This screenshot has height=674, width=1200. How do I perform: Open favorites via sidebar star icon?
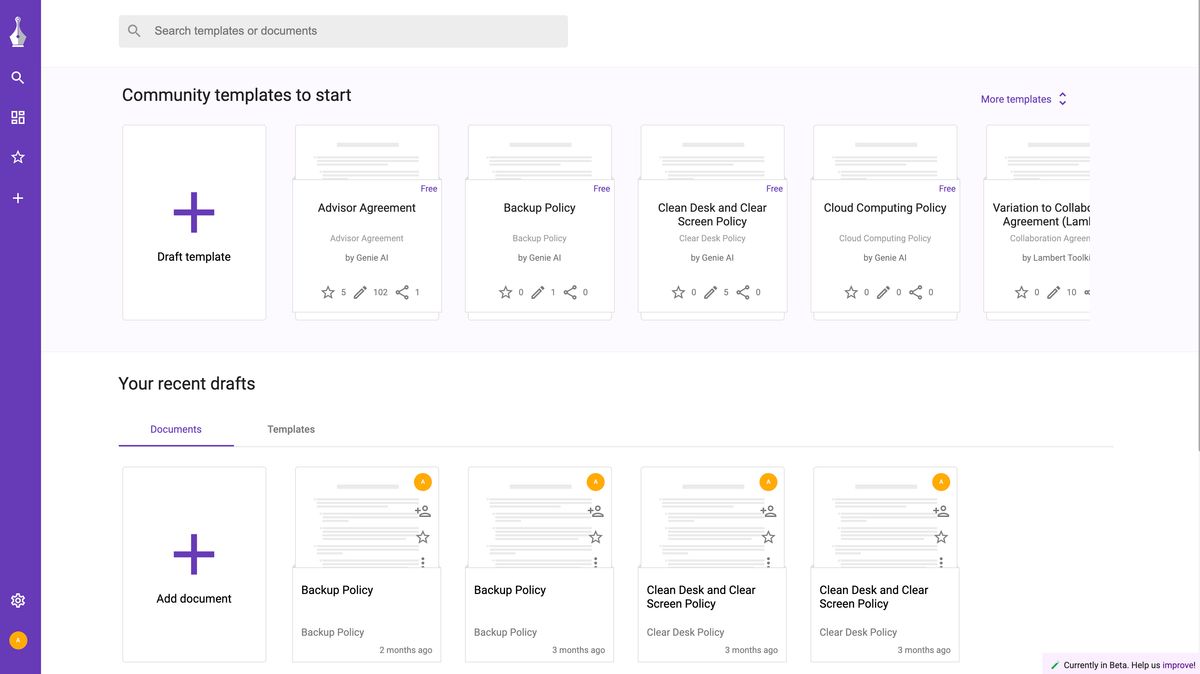pyautogui.click(x=17, y=157)
